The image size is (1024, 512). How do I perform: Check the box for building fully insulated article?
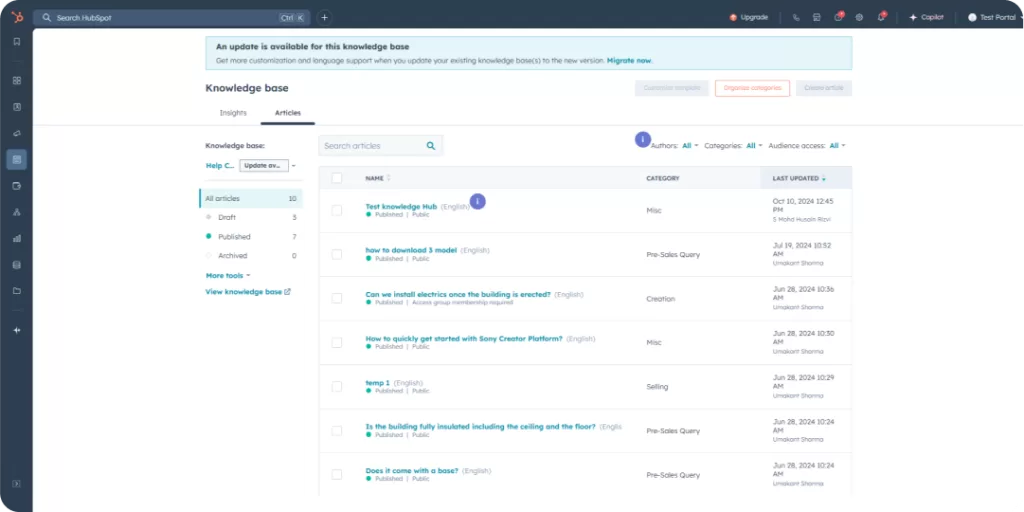pos(337,430)
